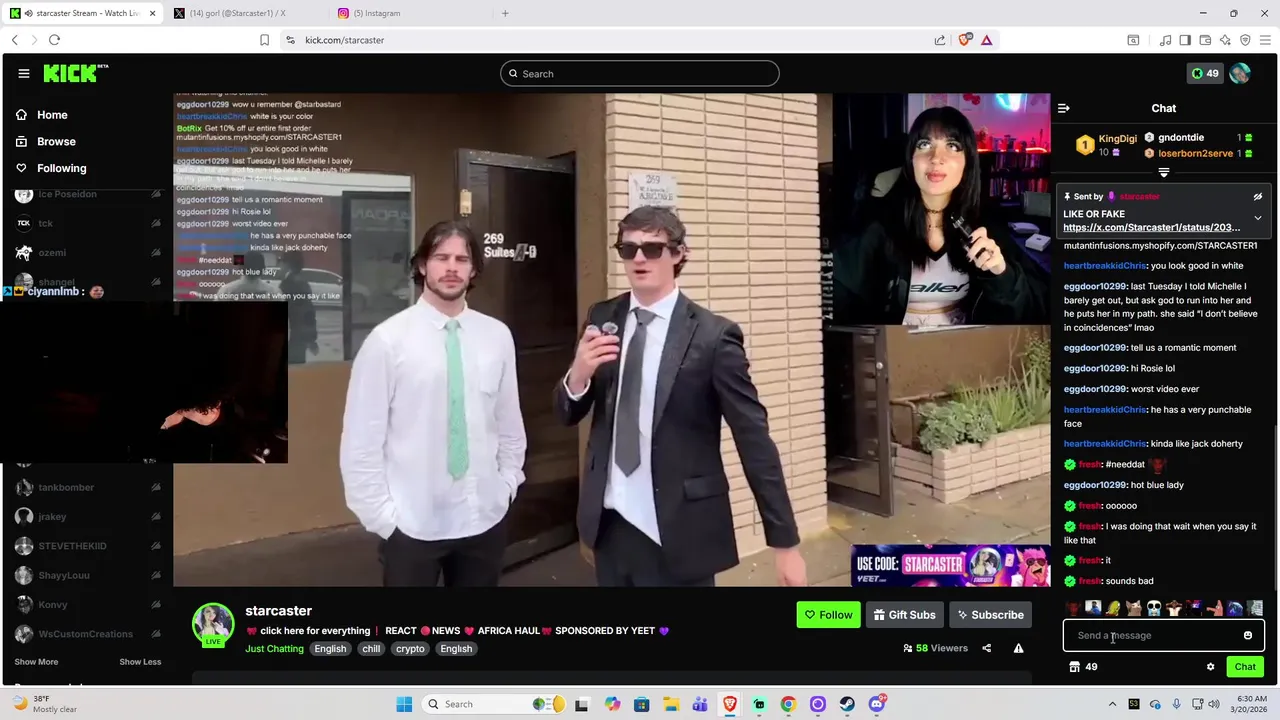This screenshot has width=1280, height=720.
Task: Open the emoji picker in message box
Action: [1248, 635]
